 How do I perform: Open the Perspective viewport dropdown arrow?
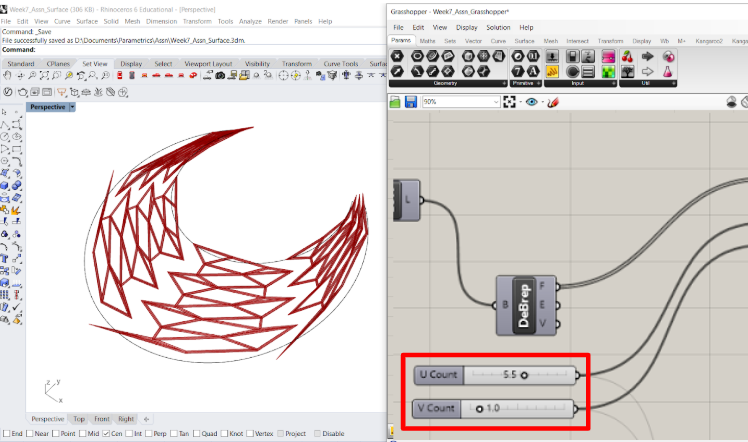click(x=72, y=107)
